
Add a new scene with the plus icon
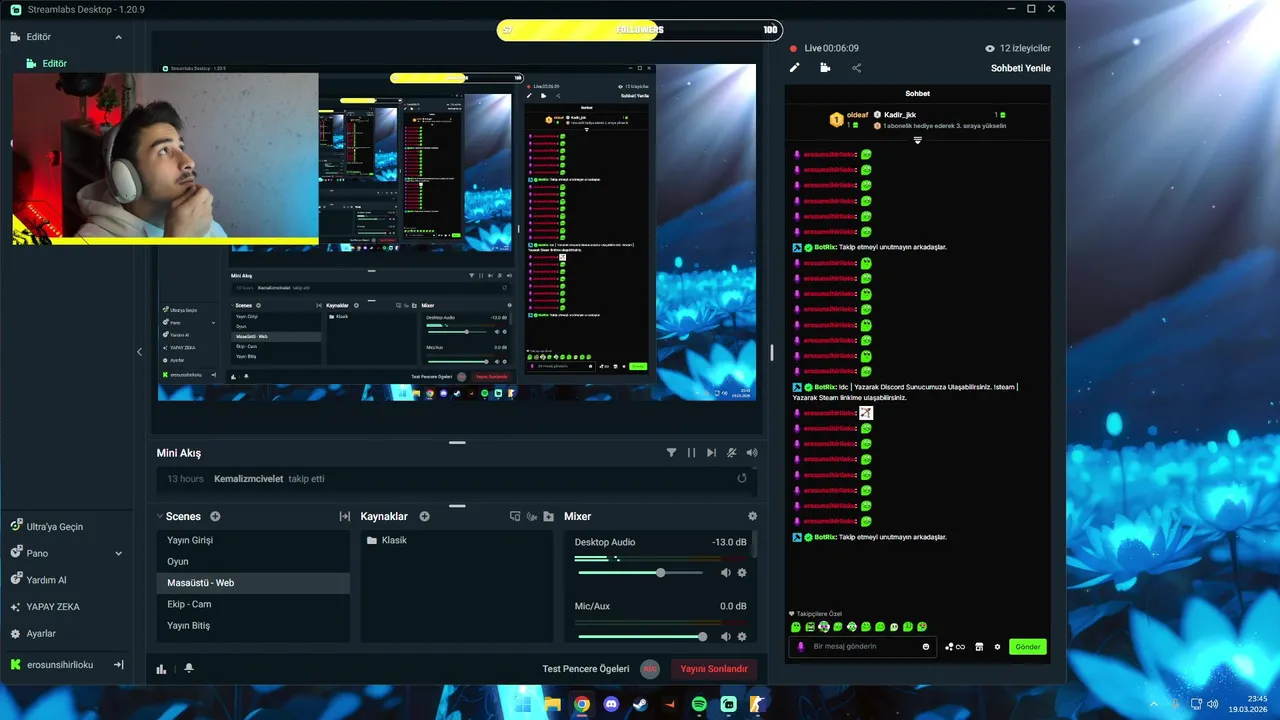click(215, 516)
